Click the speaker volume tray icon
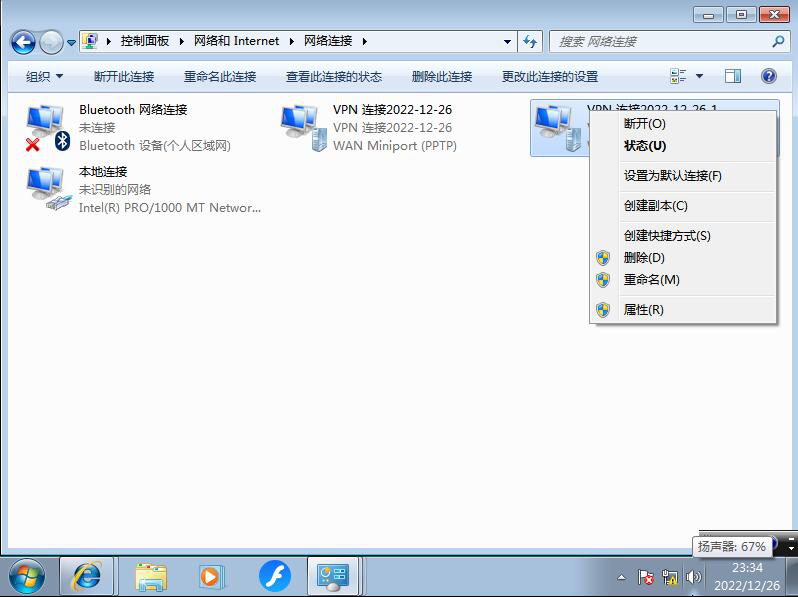The image size is (798, 597). click(693, 577)
